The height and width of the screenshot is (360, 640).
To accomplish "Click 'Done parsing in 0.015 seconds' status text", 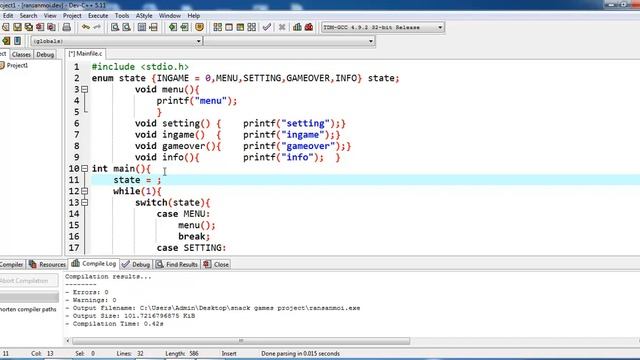I will click(x=300, y=353).
